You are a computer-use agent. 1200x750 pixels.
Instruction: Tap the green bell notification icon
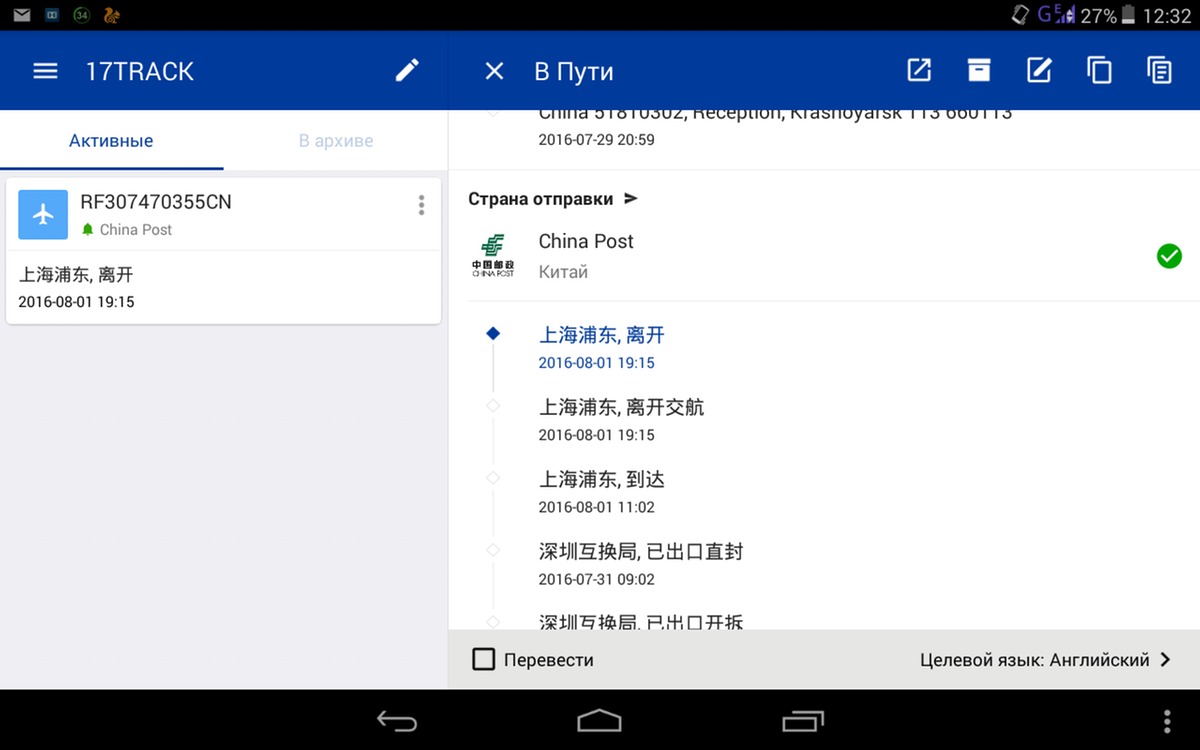(x=88, y=230)
